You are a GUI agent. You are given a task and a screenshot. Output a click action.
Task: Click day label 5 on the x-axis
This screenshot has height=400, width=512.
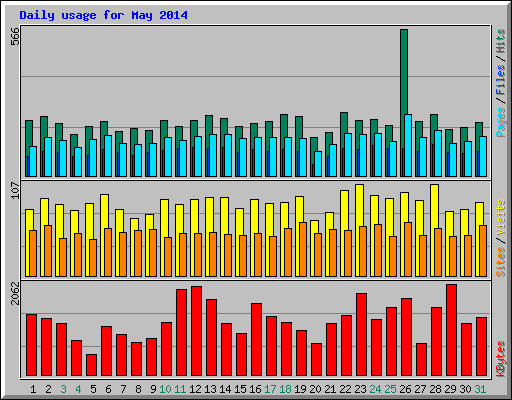tap(93, 389)
